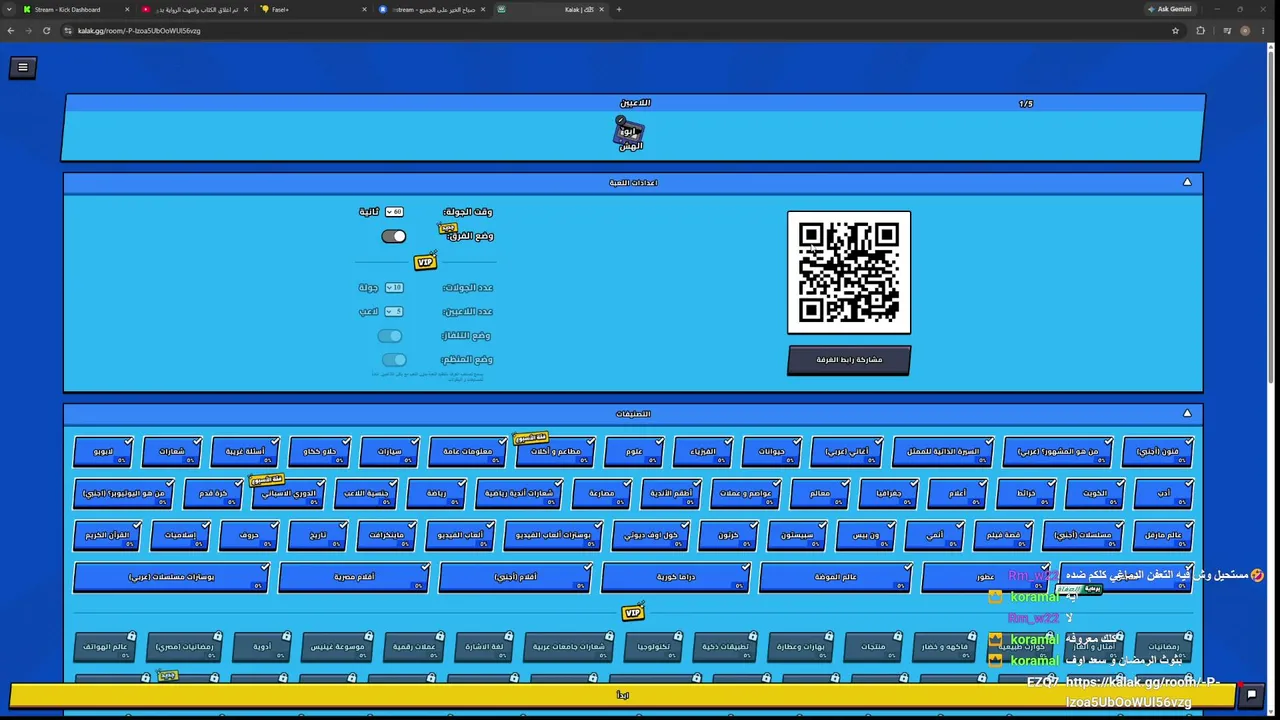
Task: Click locked category منتجات
Action: point(874,647)
